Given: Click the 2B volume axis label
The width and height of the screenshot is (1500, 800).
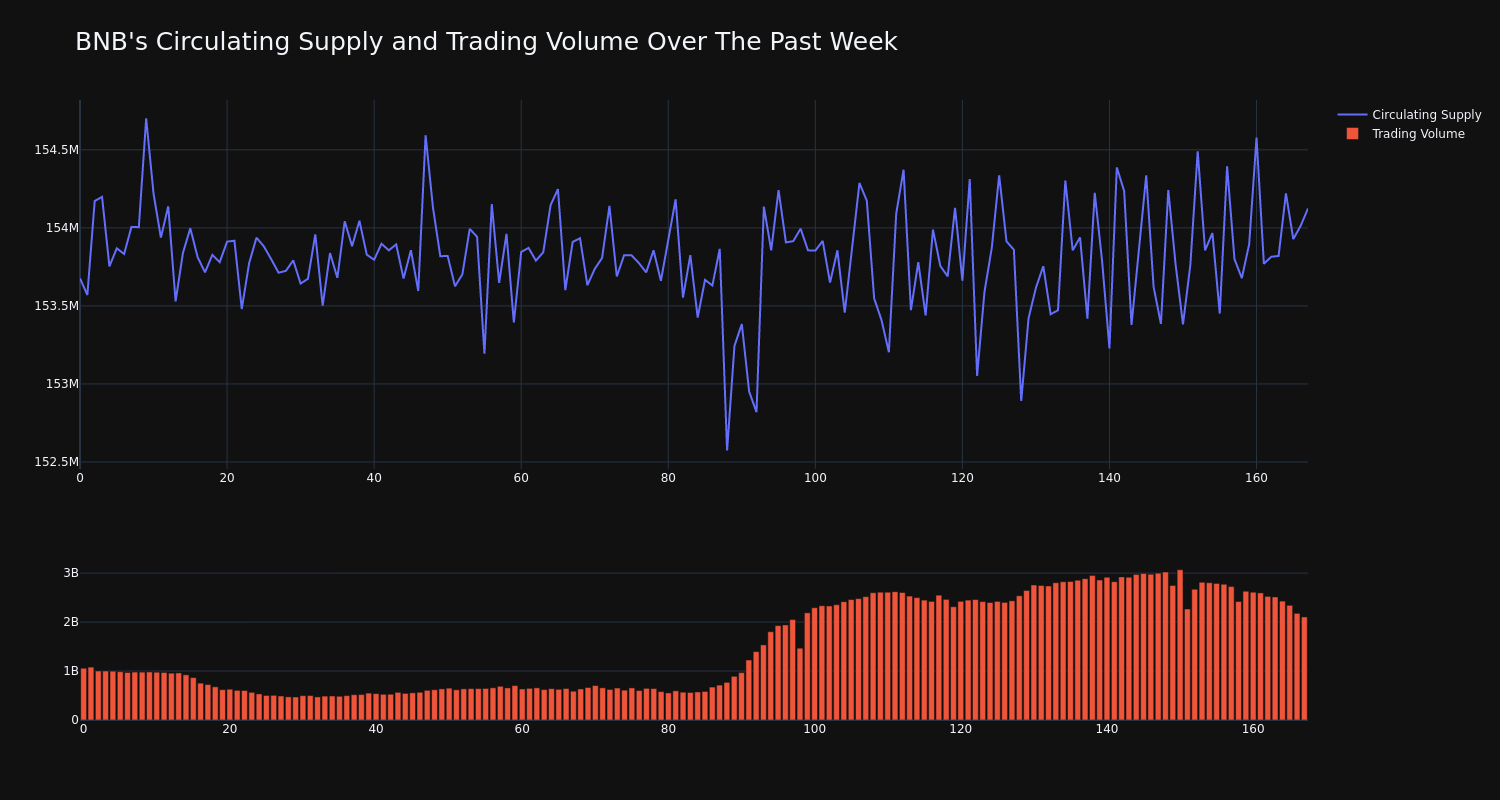Looking at the screenshot, I should [x=71, y=622].
